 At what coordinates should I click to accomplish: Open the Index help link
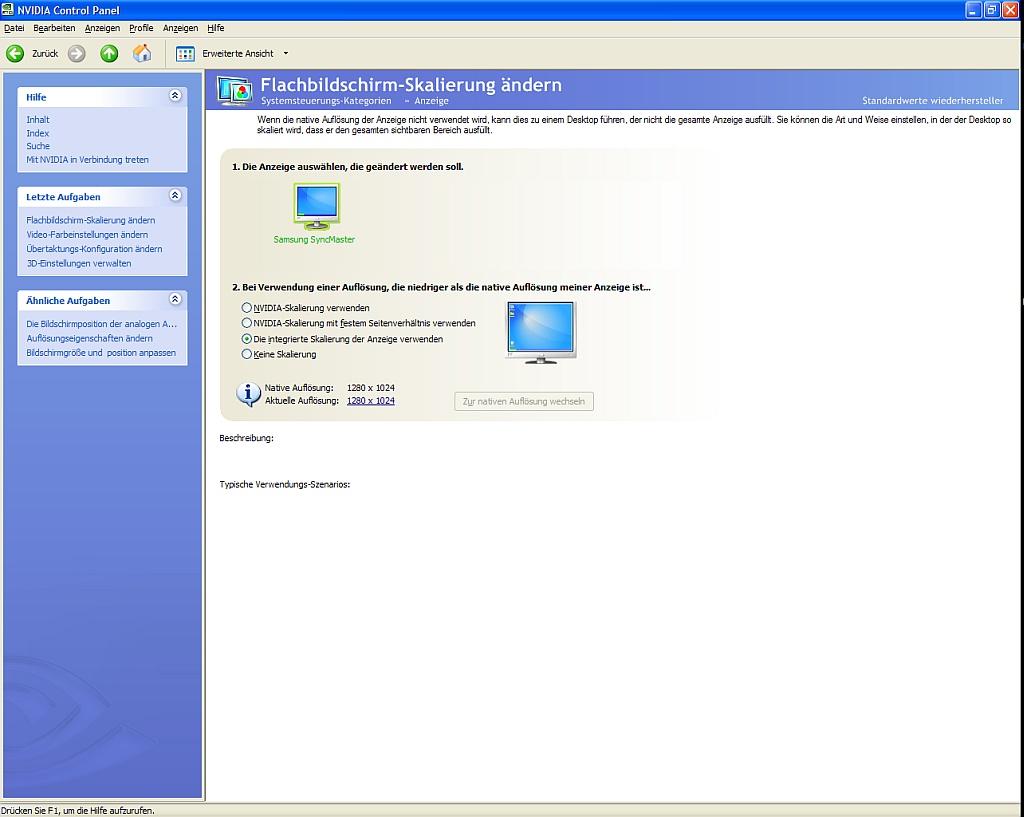(38, 133)
